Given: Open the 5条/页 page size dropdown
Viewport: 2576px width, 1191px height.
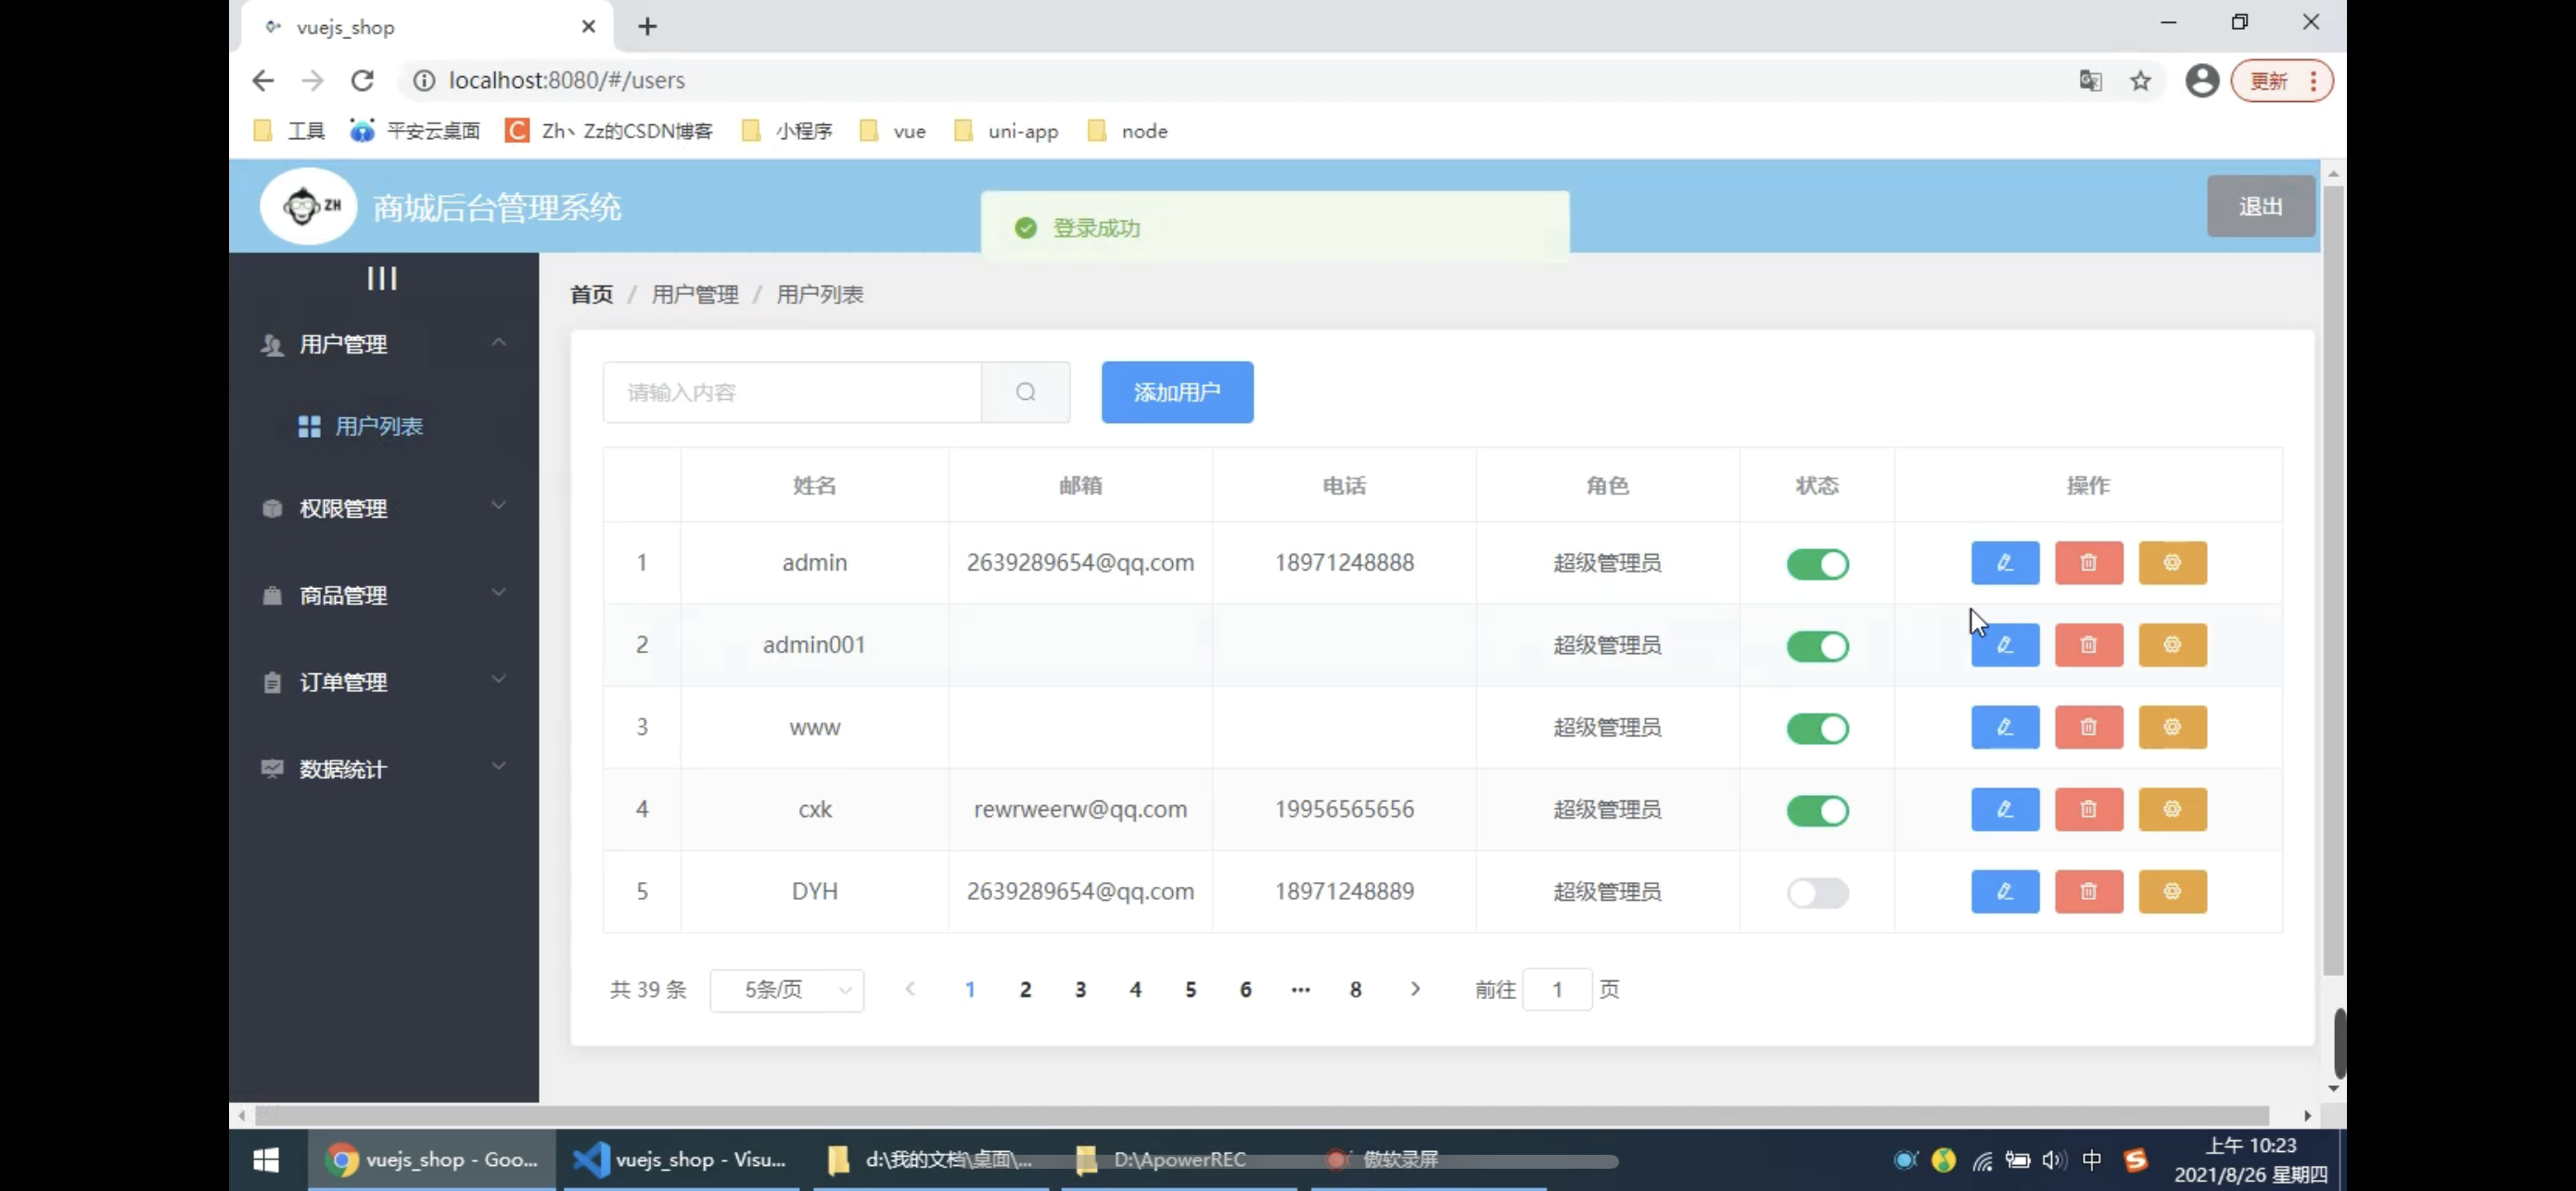Looking at the screenshot, I should (787, 990).
